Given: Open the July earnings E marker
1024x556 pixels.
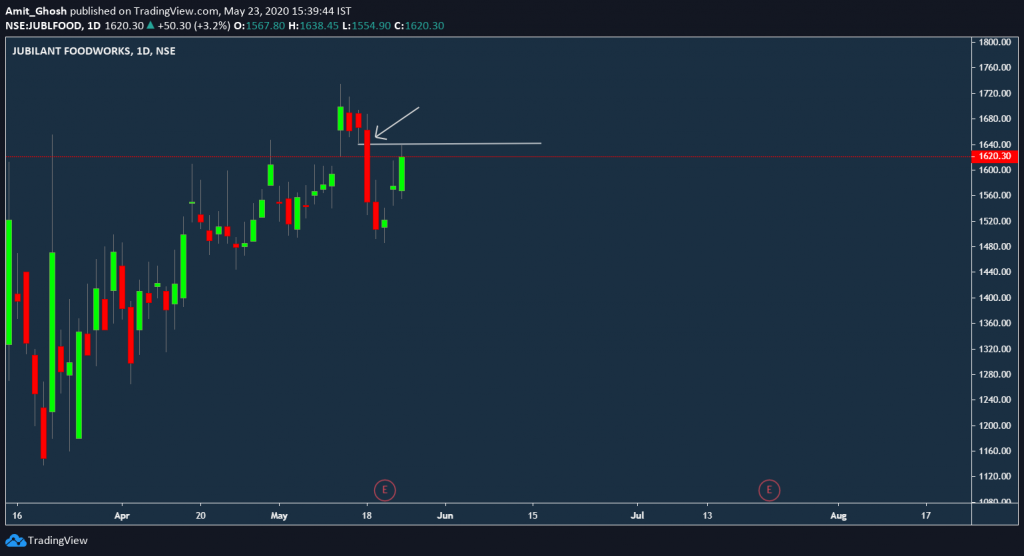Looking at the screenshot, I should [769, 490].
